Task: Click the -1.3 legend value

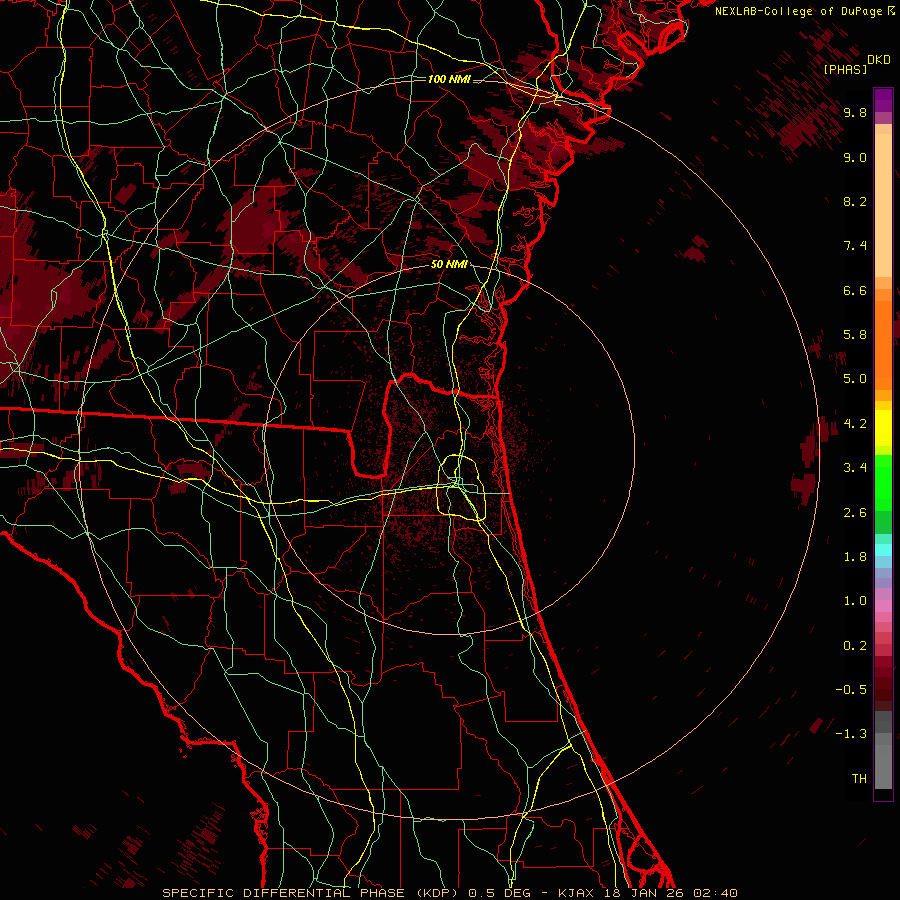Action: (851, 734)
